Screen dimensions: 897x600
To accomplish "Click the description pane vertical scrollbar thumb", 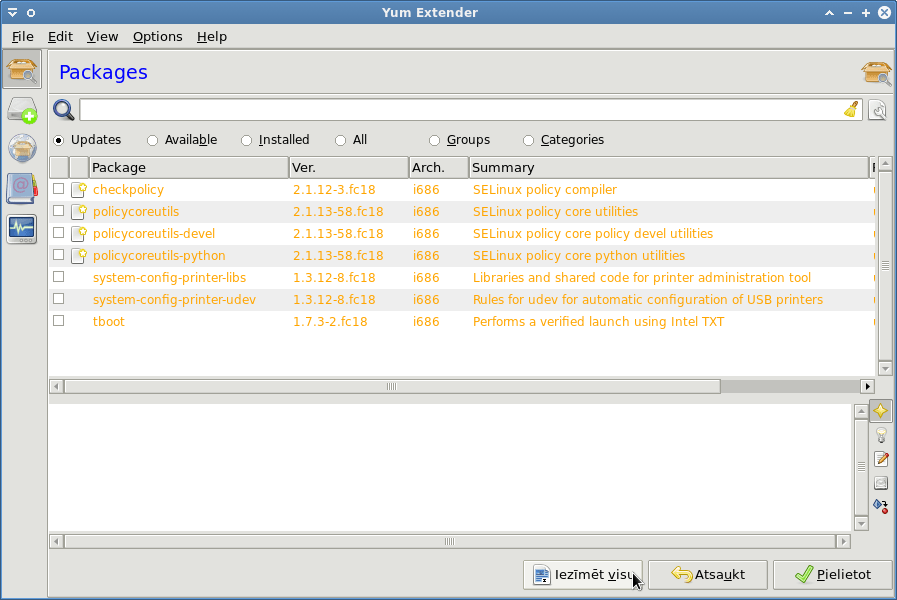I will (861, 467).
